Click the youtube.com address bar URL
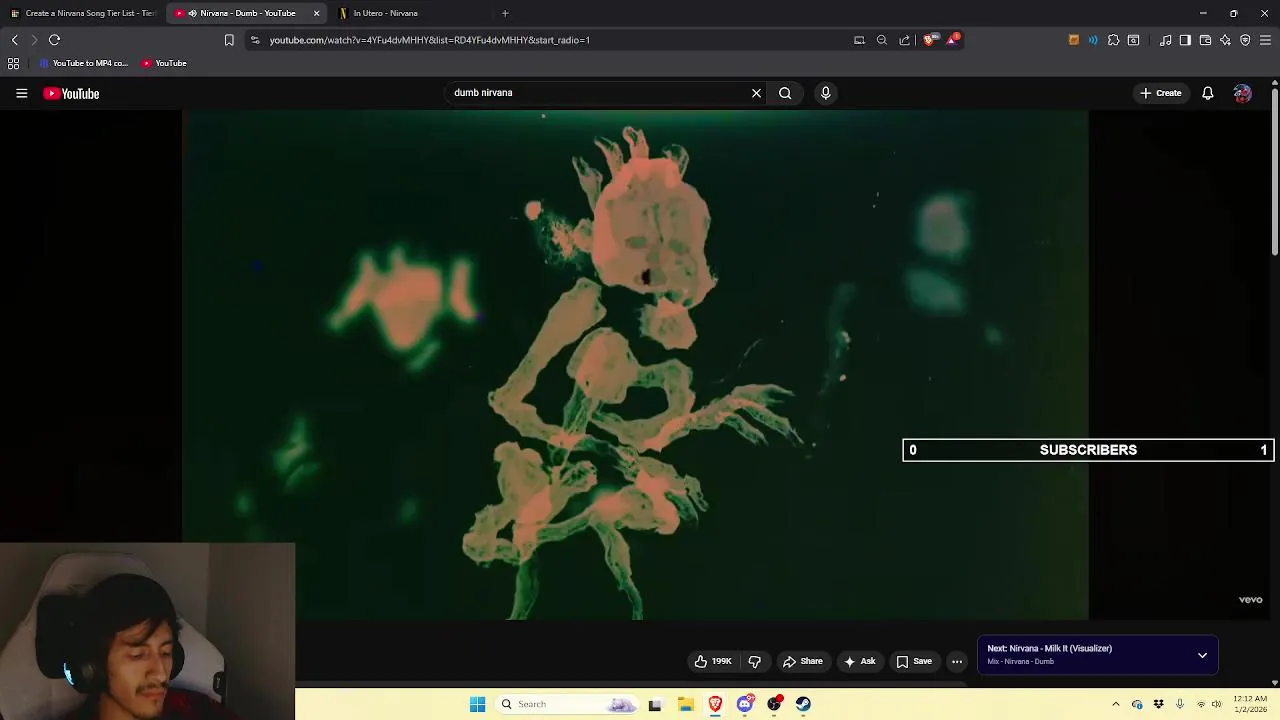This screenshot has width=1280, height=720. (430, 40)
